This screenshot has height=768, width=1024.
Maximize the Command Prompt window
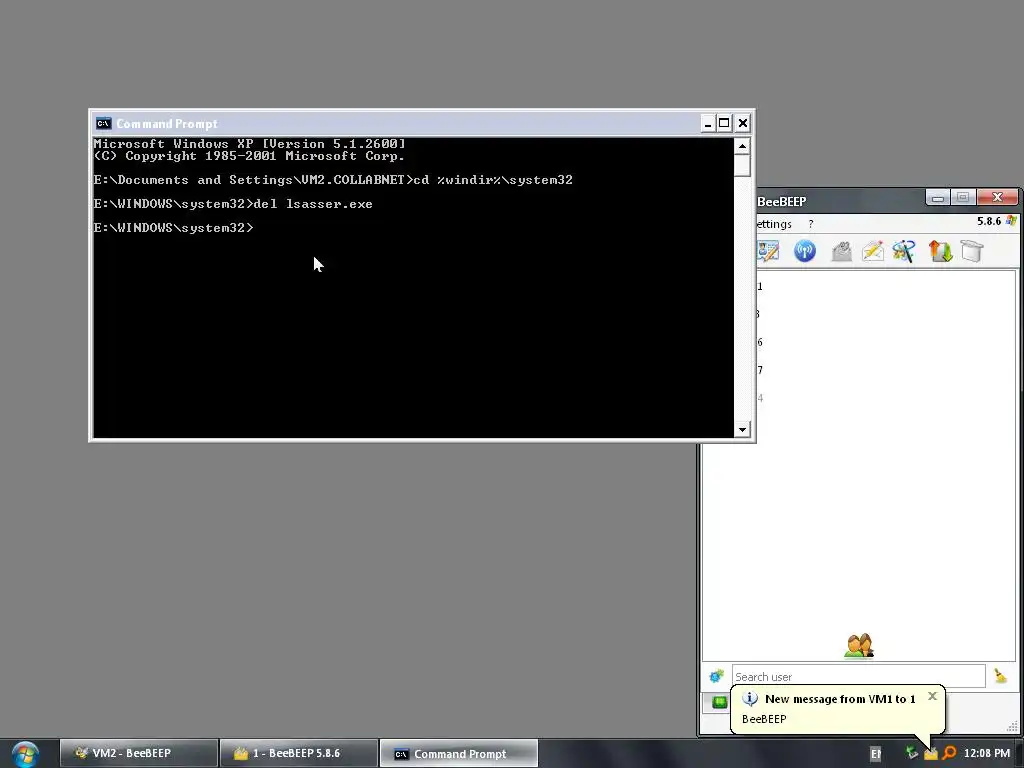click(724, 123)
